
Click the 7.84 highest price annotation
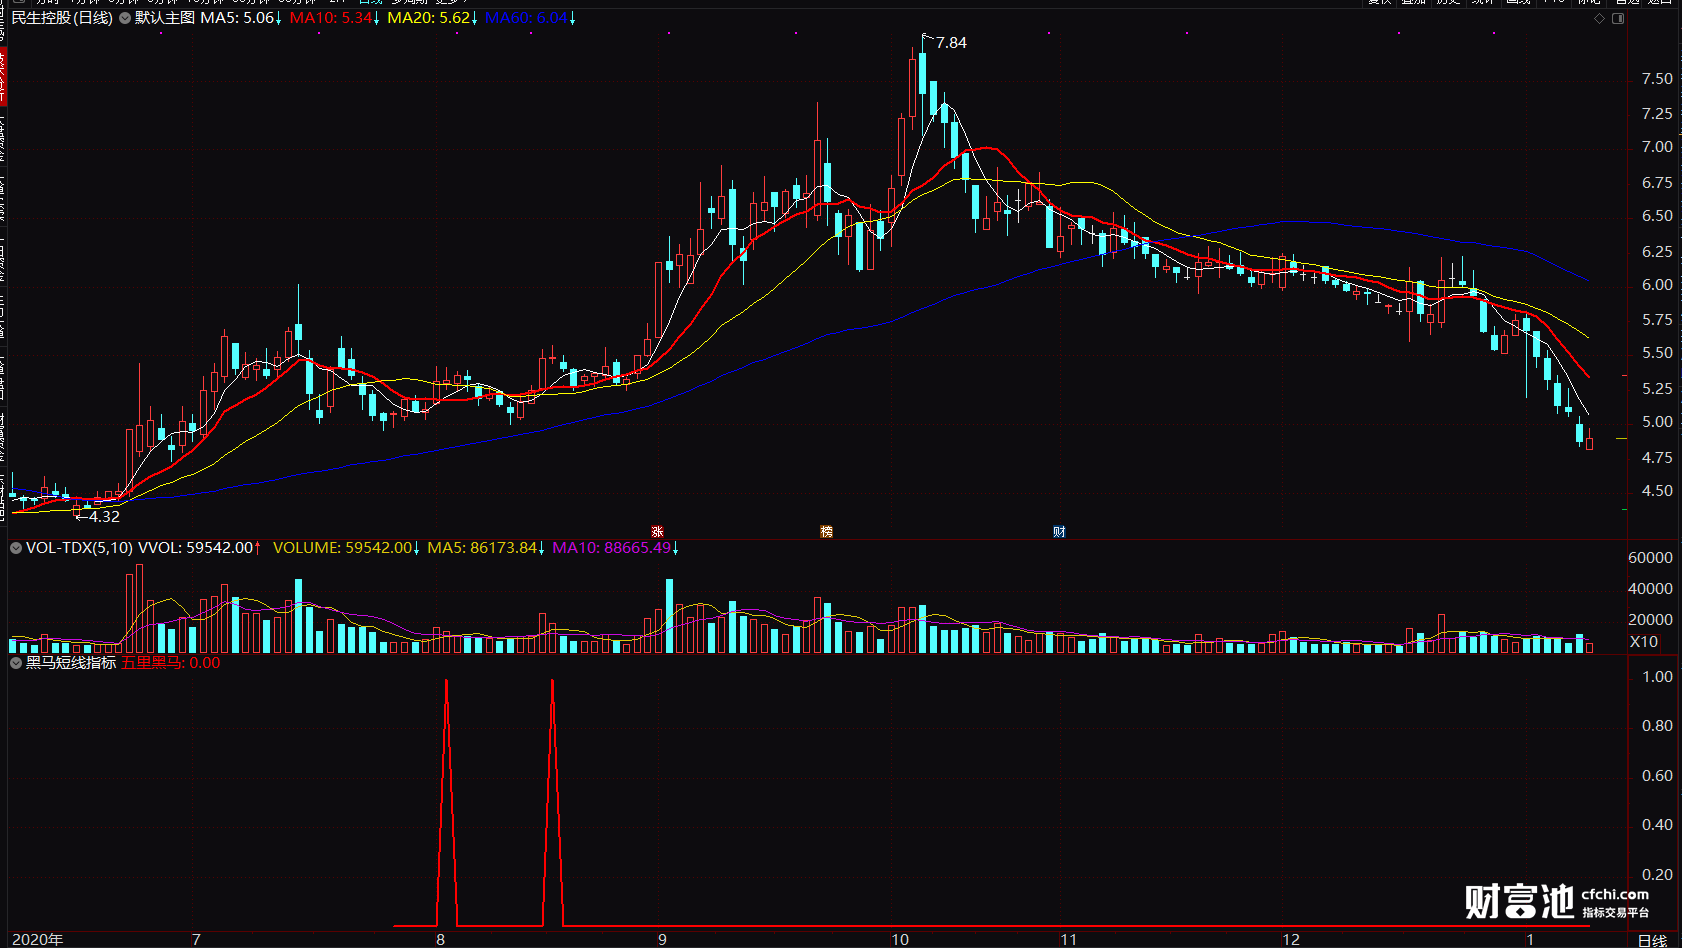click(x=951, y=43)
